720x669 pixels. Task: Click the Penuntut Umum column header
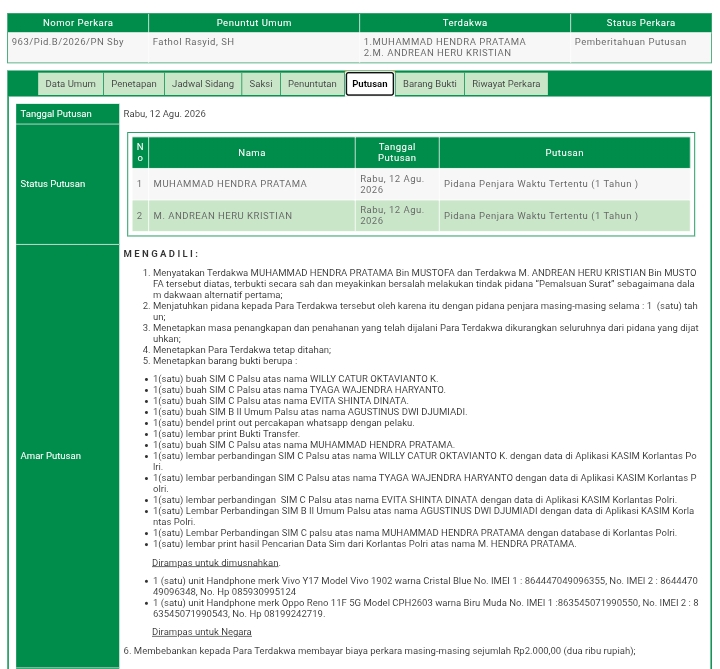point(254,23)
